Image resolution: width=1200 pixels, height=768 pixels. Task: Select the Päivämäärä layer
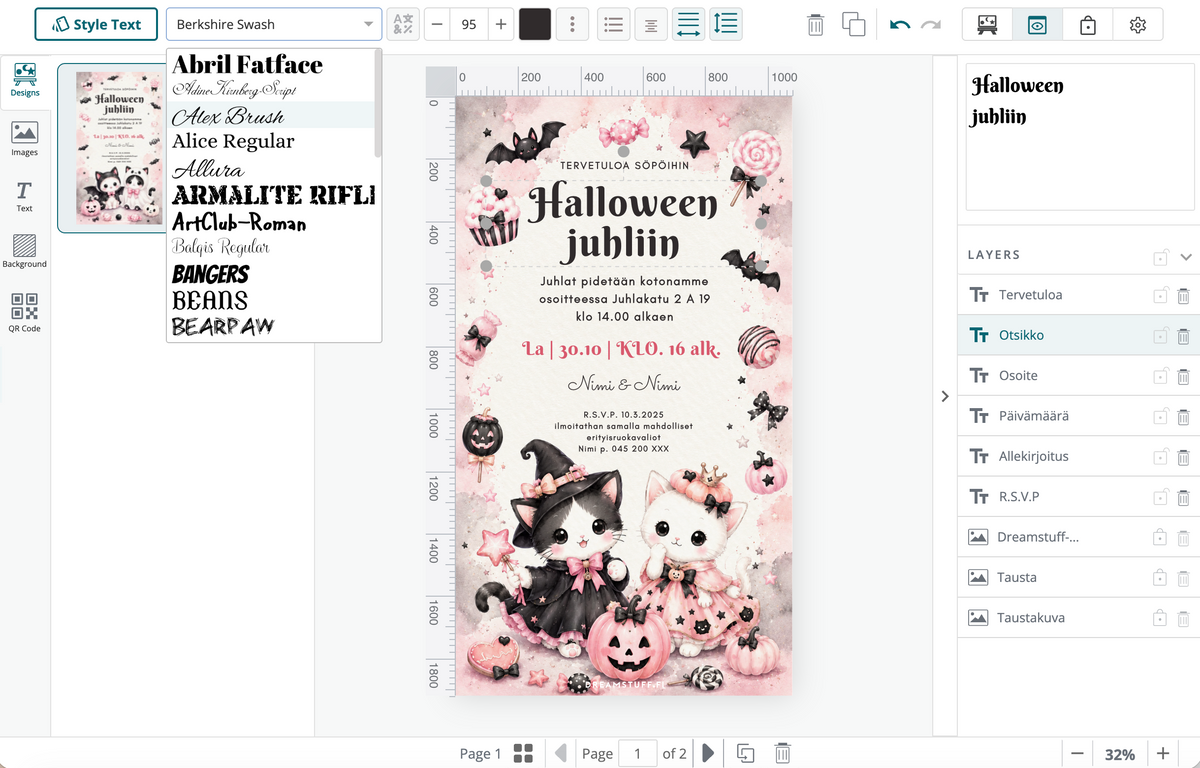[1078, 416]
